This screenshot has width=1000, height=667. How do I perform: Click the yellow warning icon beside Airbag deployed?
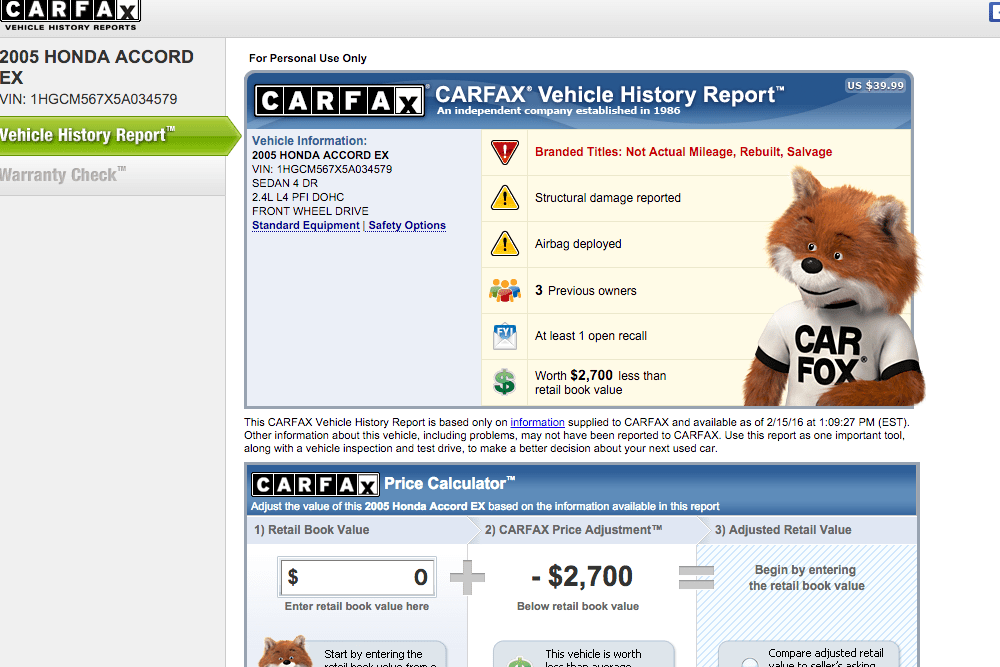click(504, 244)
